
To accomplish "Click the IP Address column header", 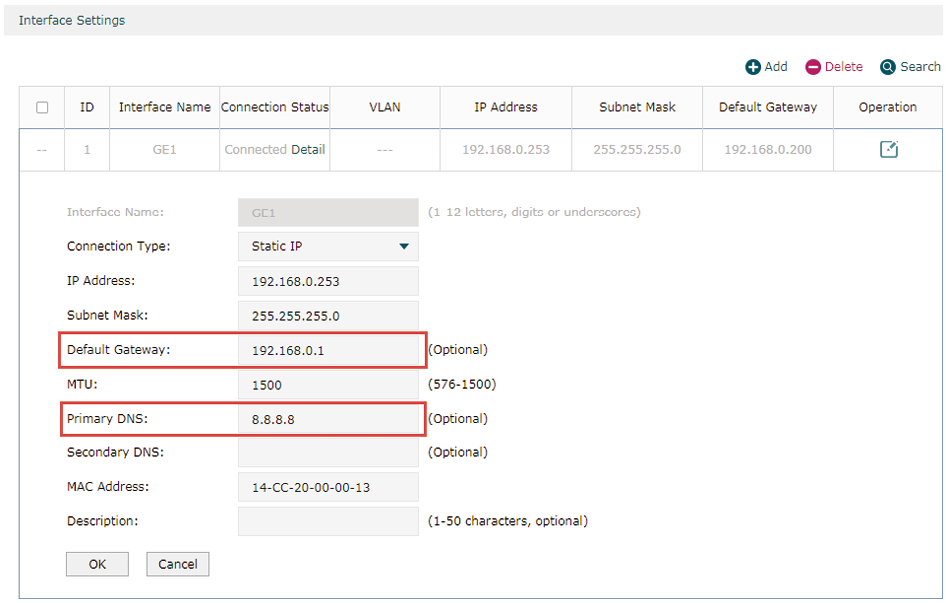I will click(506, 107).
